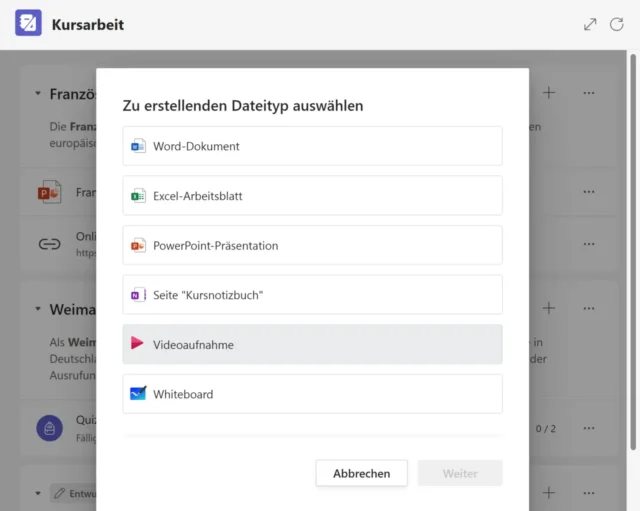The height and width of the screenshot is (511, 640).
Task: Click the OneNote Kursnotizbuch icon
Action: click(138, 295)
